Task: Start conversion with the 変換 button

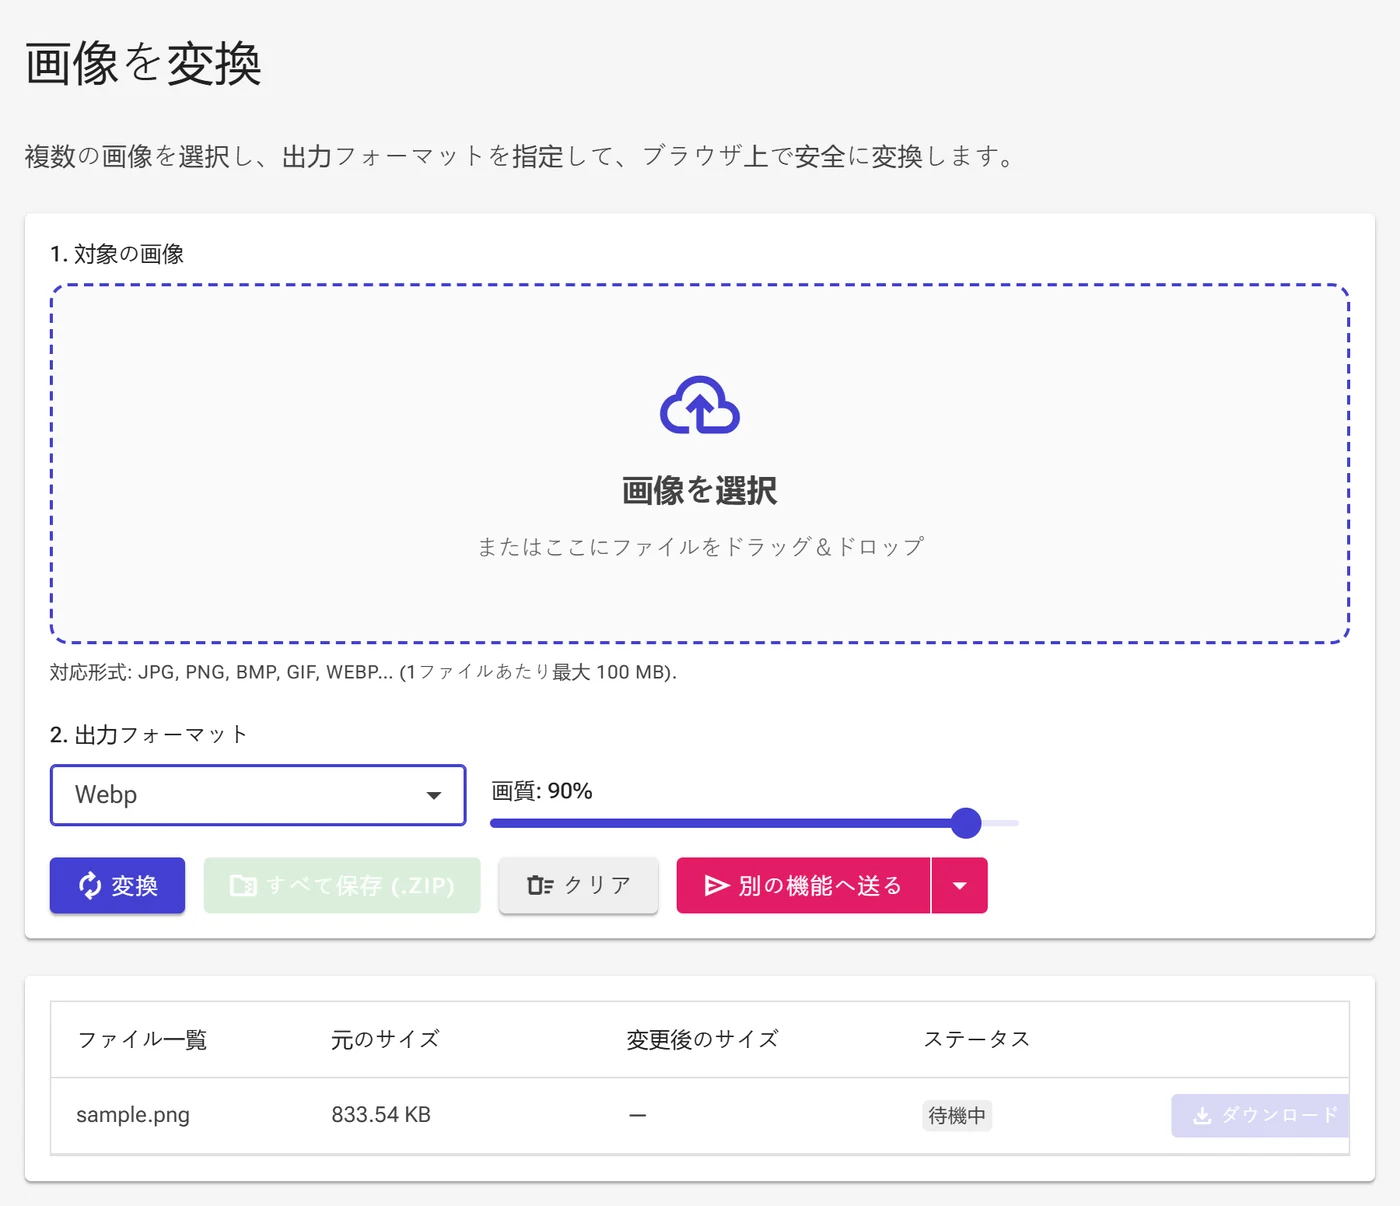Action: point(117,885)
